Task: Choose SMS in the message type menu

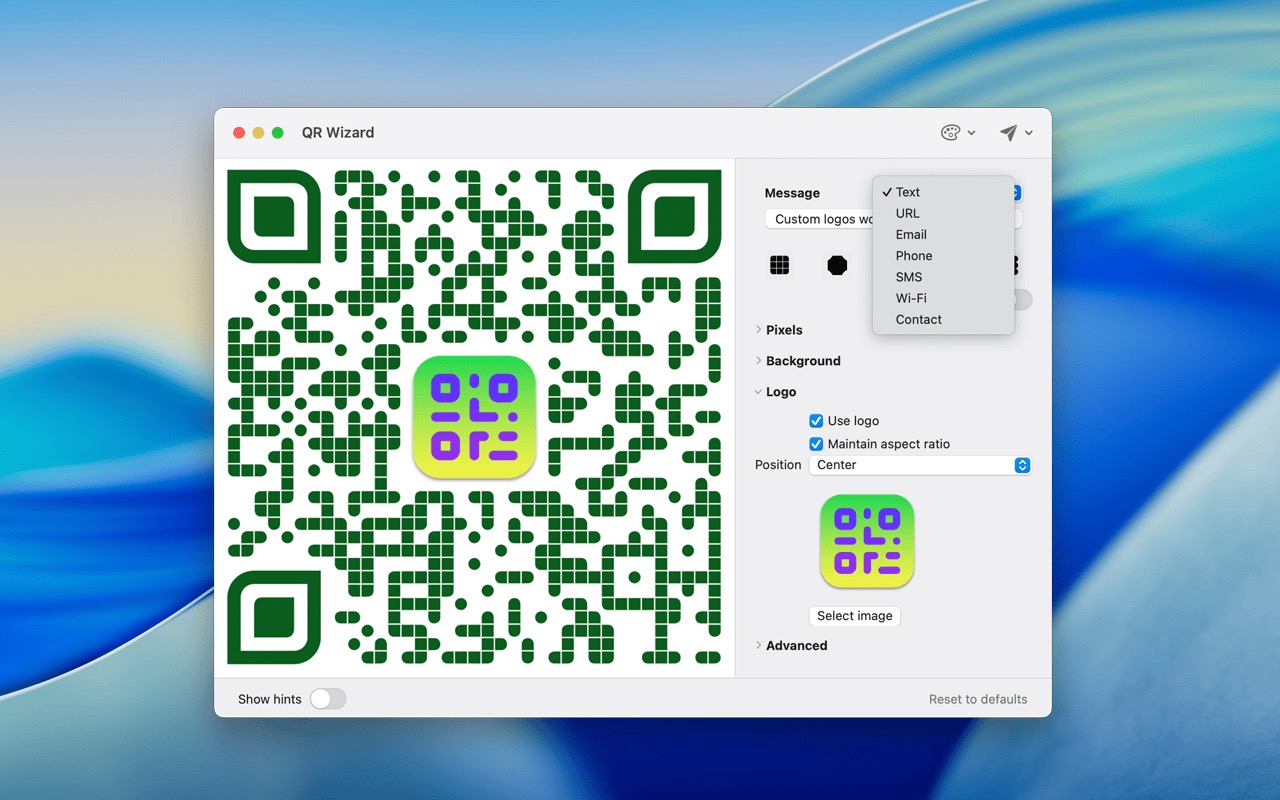Action: tap(943, 277)
